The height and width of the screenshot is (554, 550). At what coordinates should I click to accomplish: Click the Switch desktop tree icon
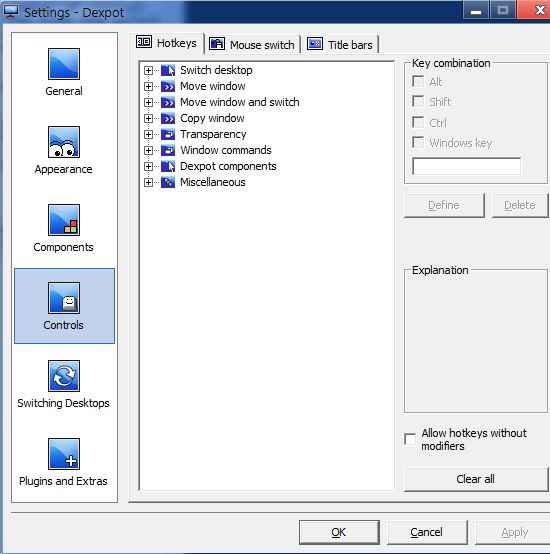tap(168, 70)
